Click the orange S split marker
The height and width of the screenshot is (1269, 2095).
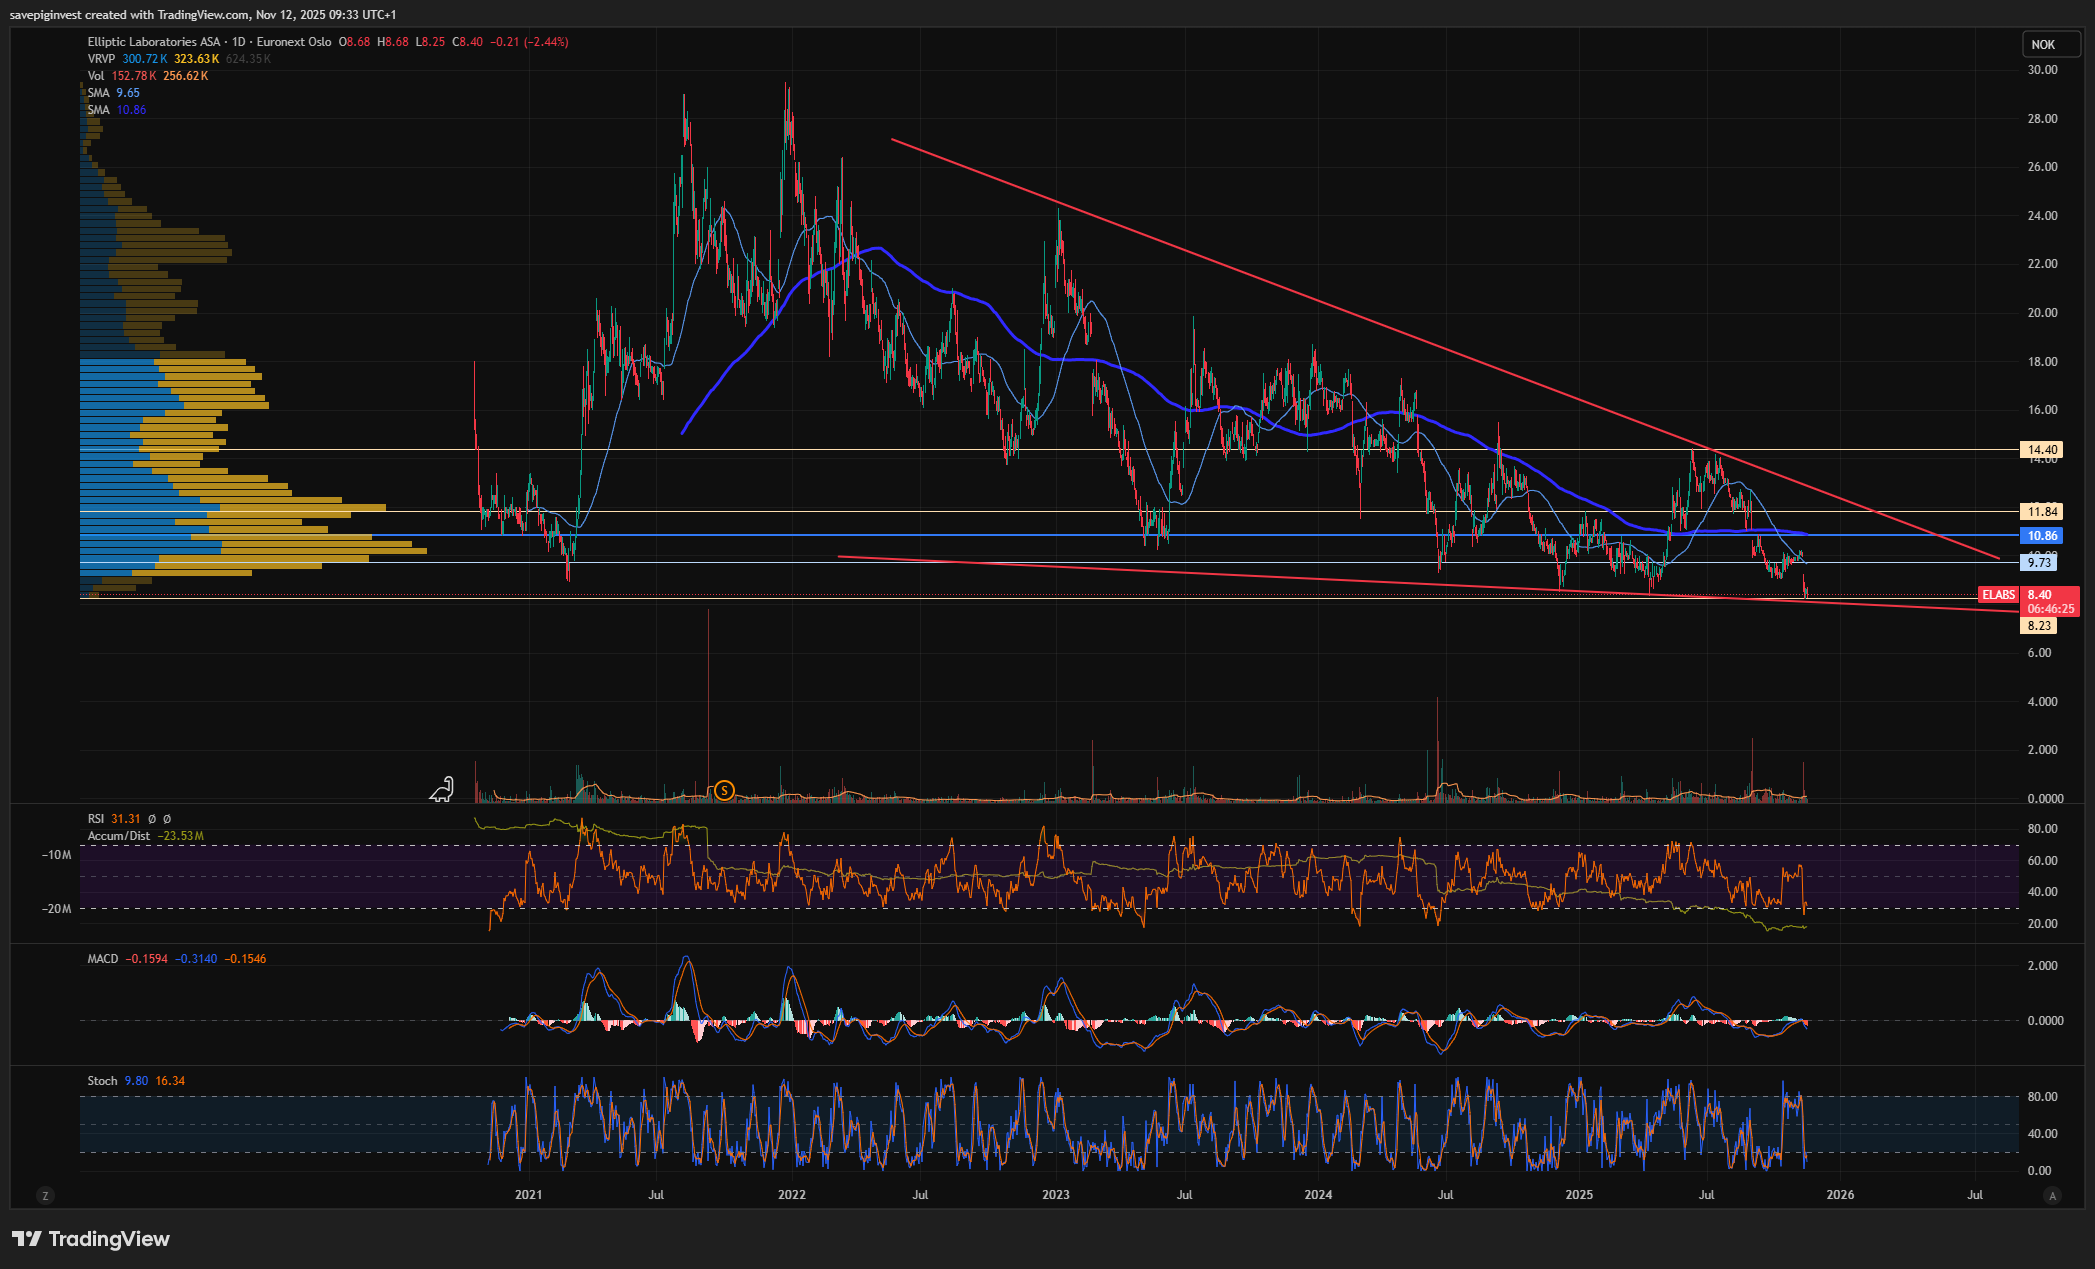pos(724,791)
